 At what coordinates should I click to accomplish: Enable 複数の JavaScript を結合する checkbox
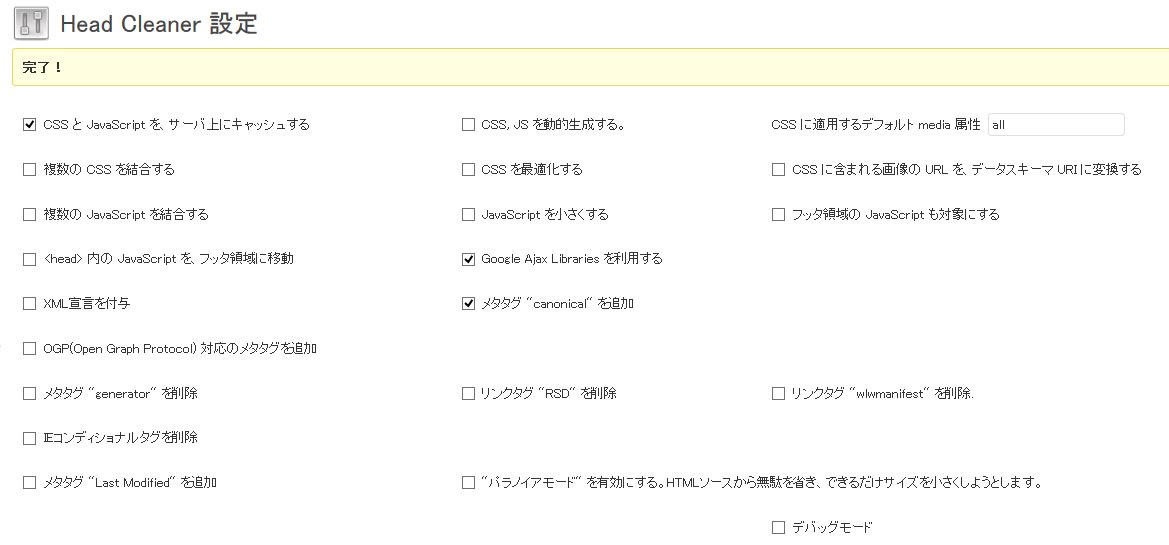[x=29, y=215]
